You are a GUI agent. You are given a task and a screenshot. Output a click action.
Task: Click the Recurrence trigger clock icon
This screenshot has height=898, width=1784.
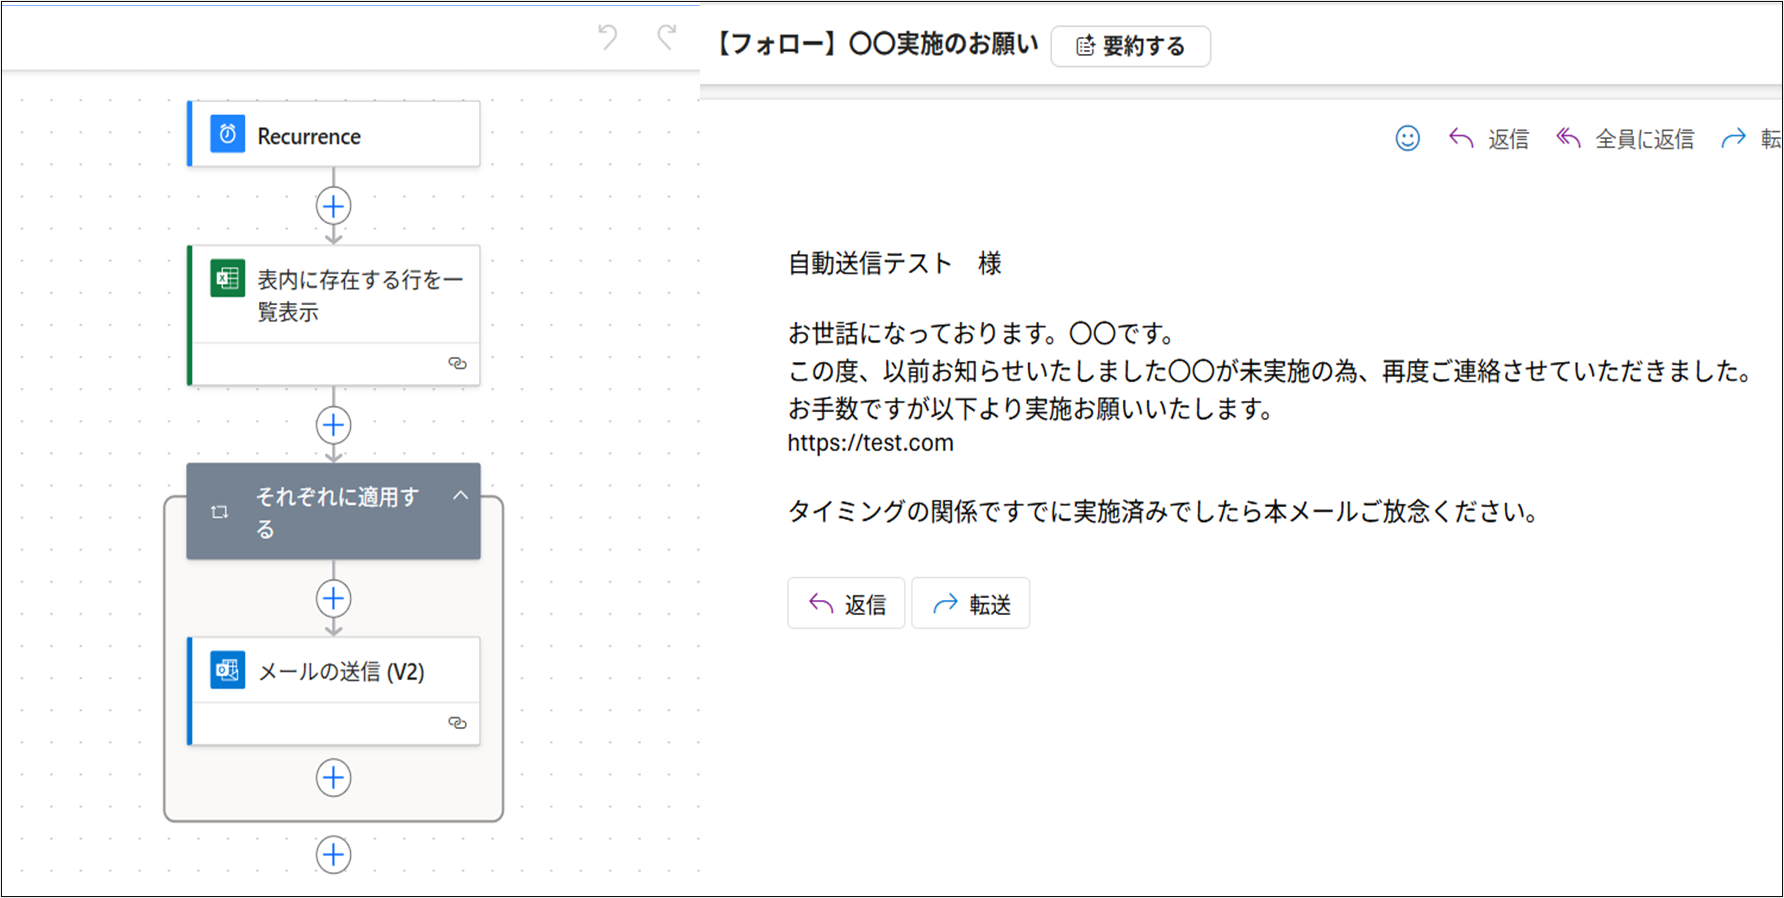tap(228, 134)
